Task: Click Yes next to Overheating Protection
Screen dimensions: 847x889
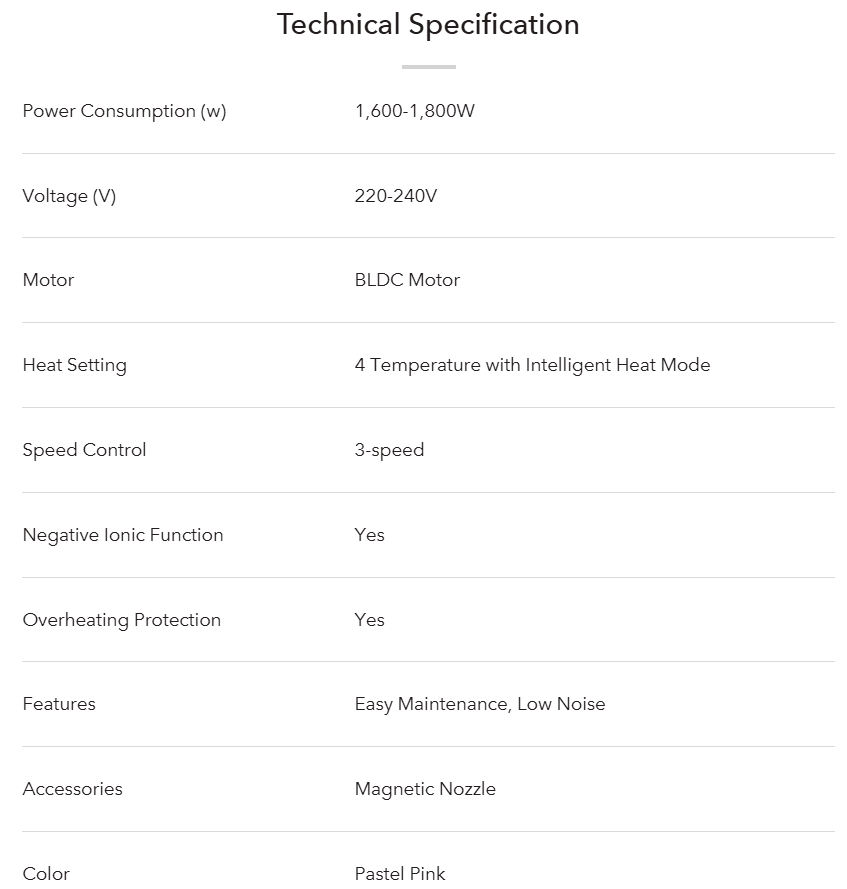Action: click(369, 620)
